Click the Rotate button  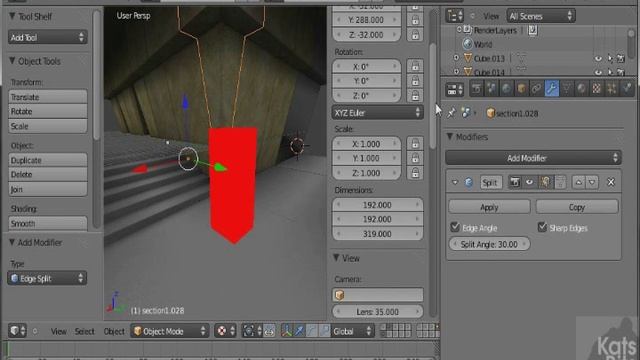click(48, 111)
